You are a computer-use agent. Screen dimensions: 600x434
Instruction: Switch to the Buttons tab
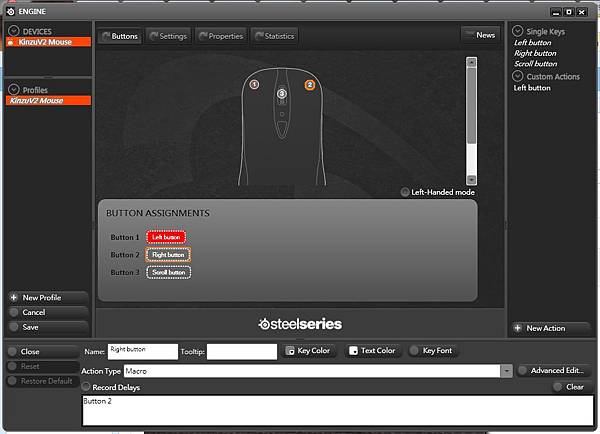[x=120, y=36]
